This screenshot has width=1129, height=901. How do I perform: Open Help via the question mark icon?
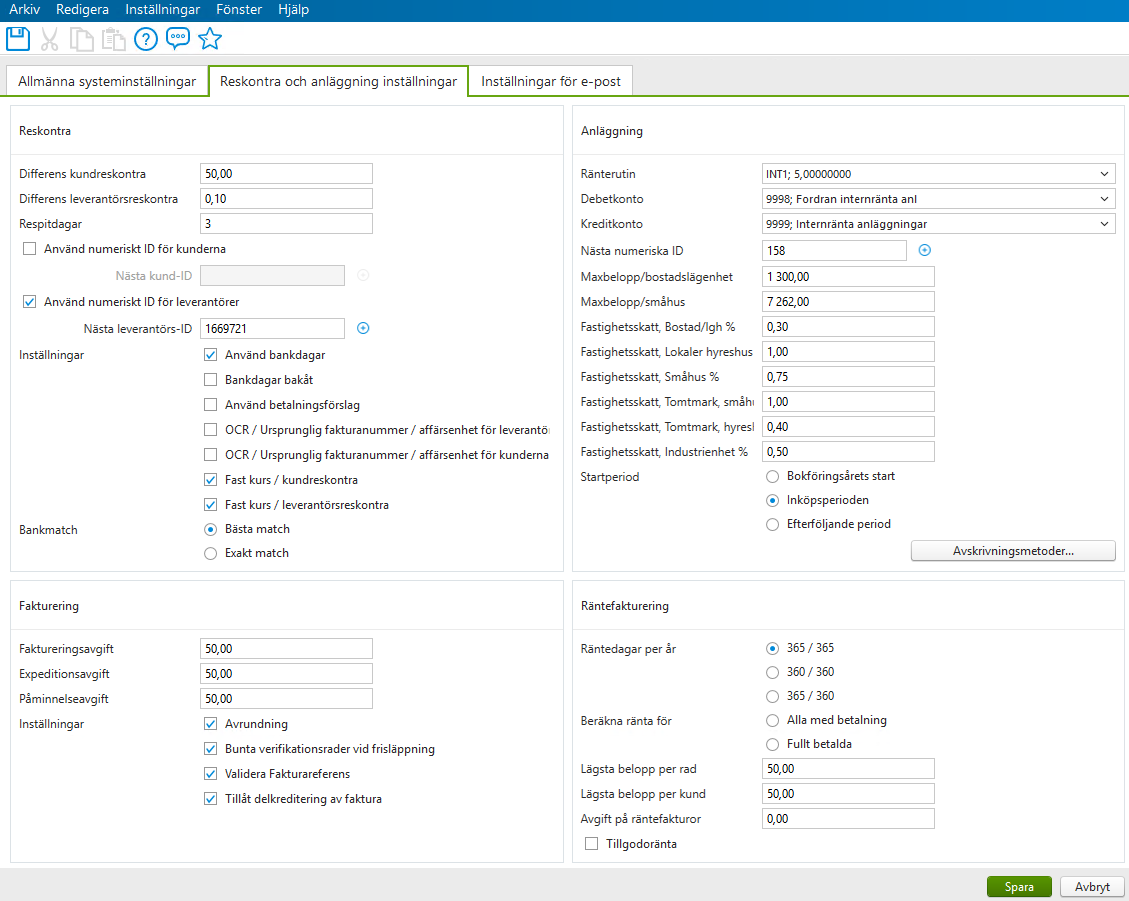pos(147,39)
